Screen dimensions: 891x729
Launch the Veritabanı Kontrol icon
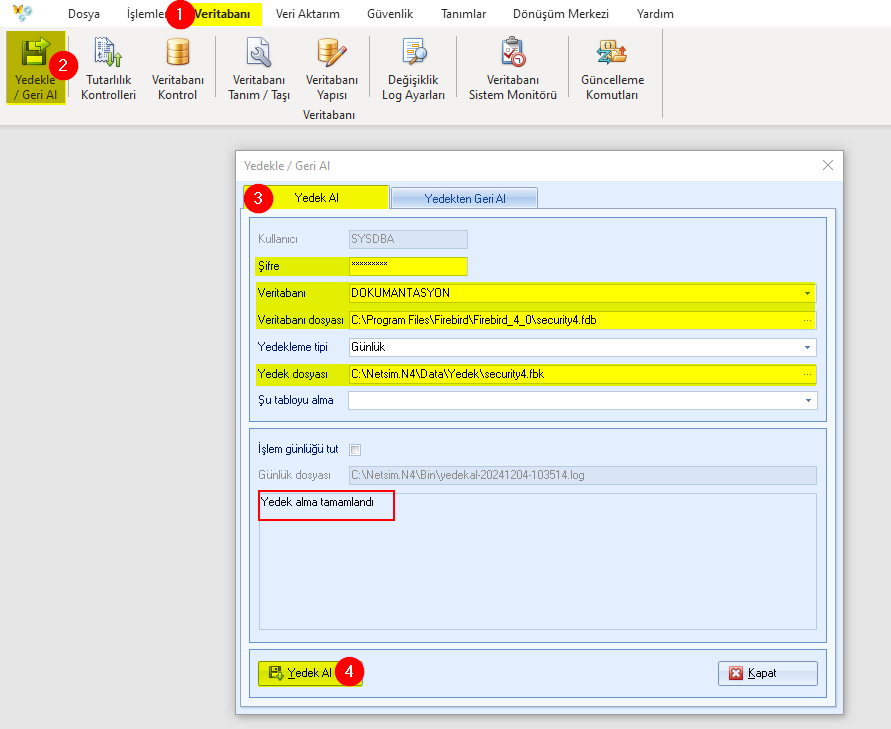(177, 69)
